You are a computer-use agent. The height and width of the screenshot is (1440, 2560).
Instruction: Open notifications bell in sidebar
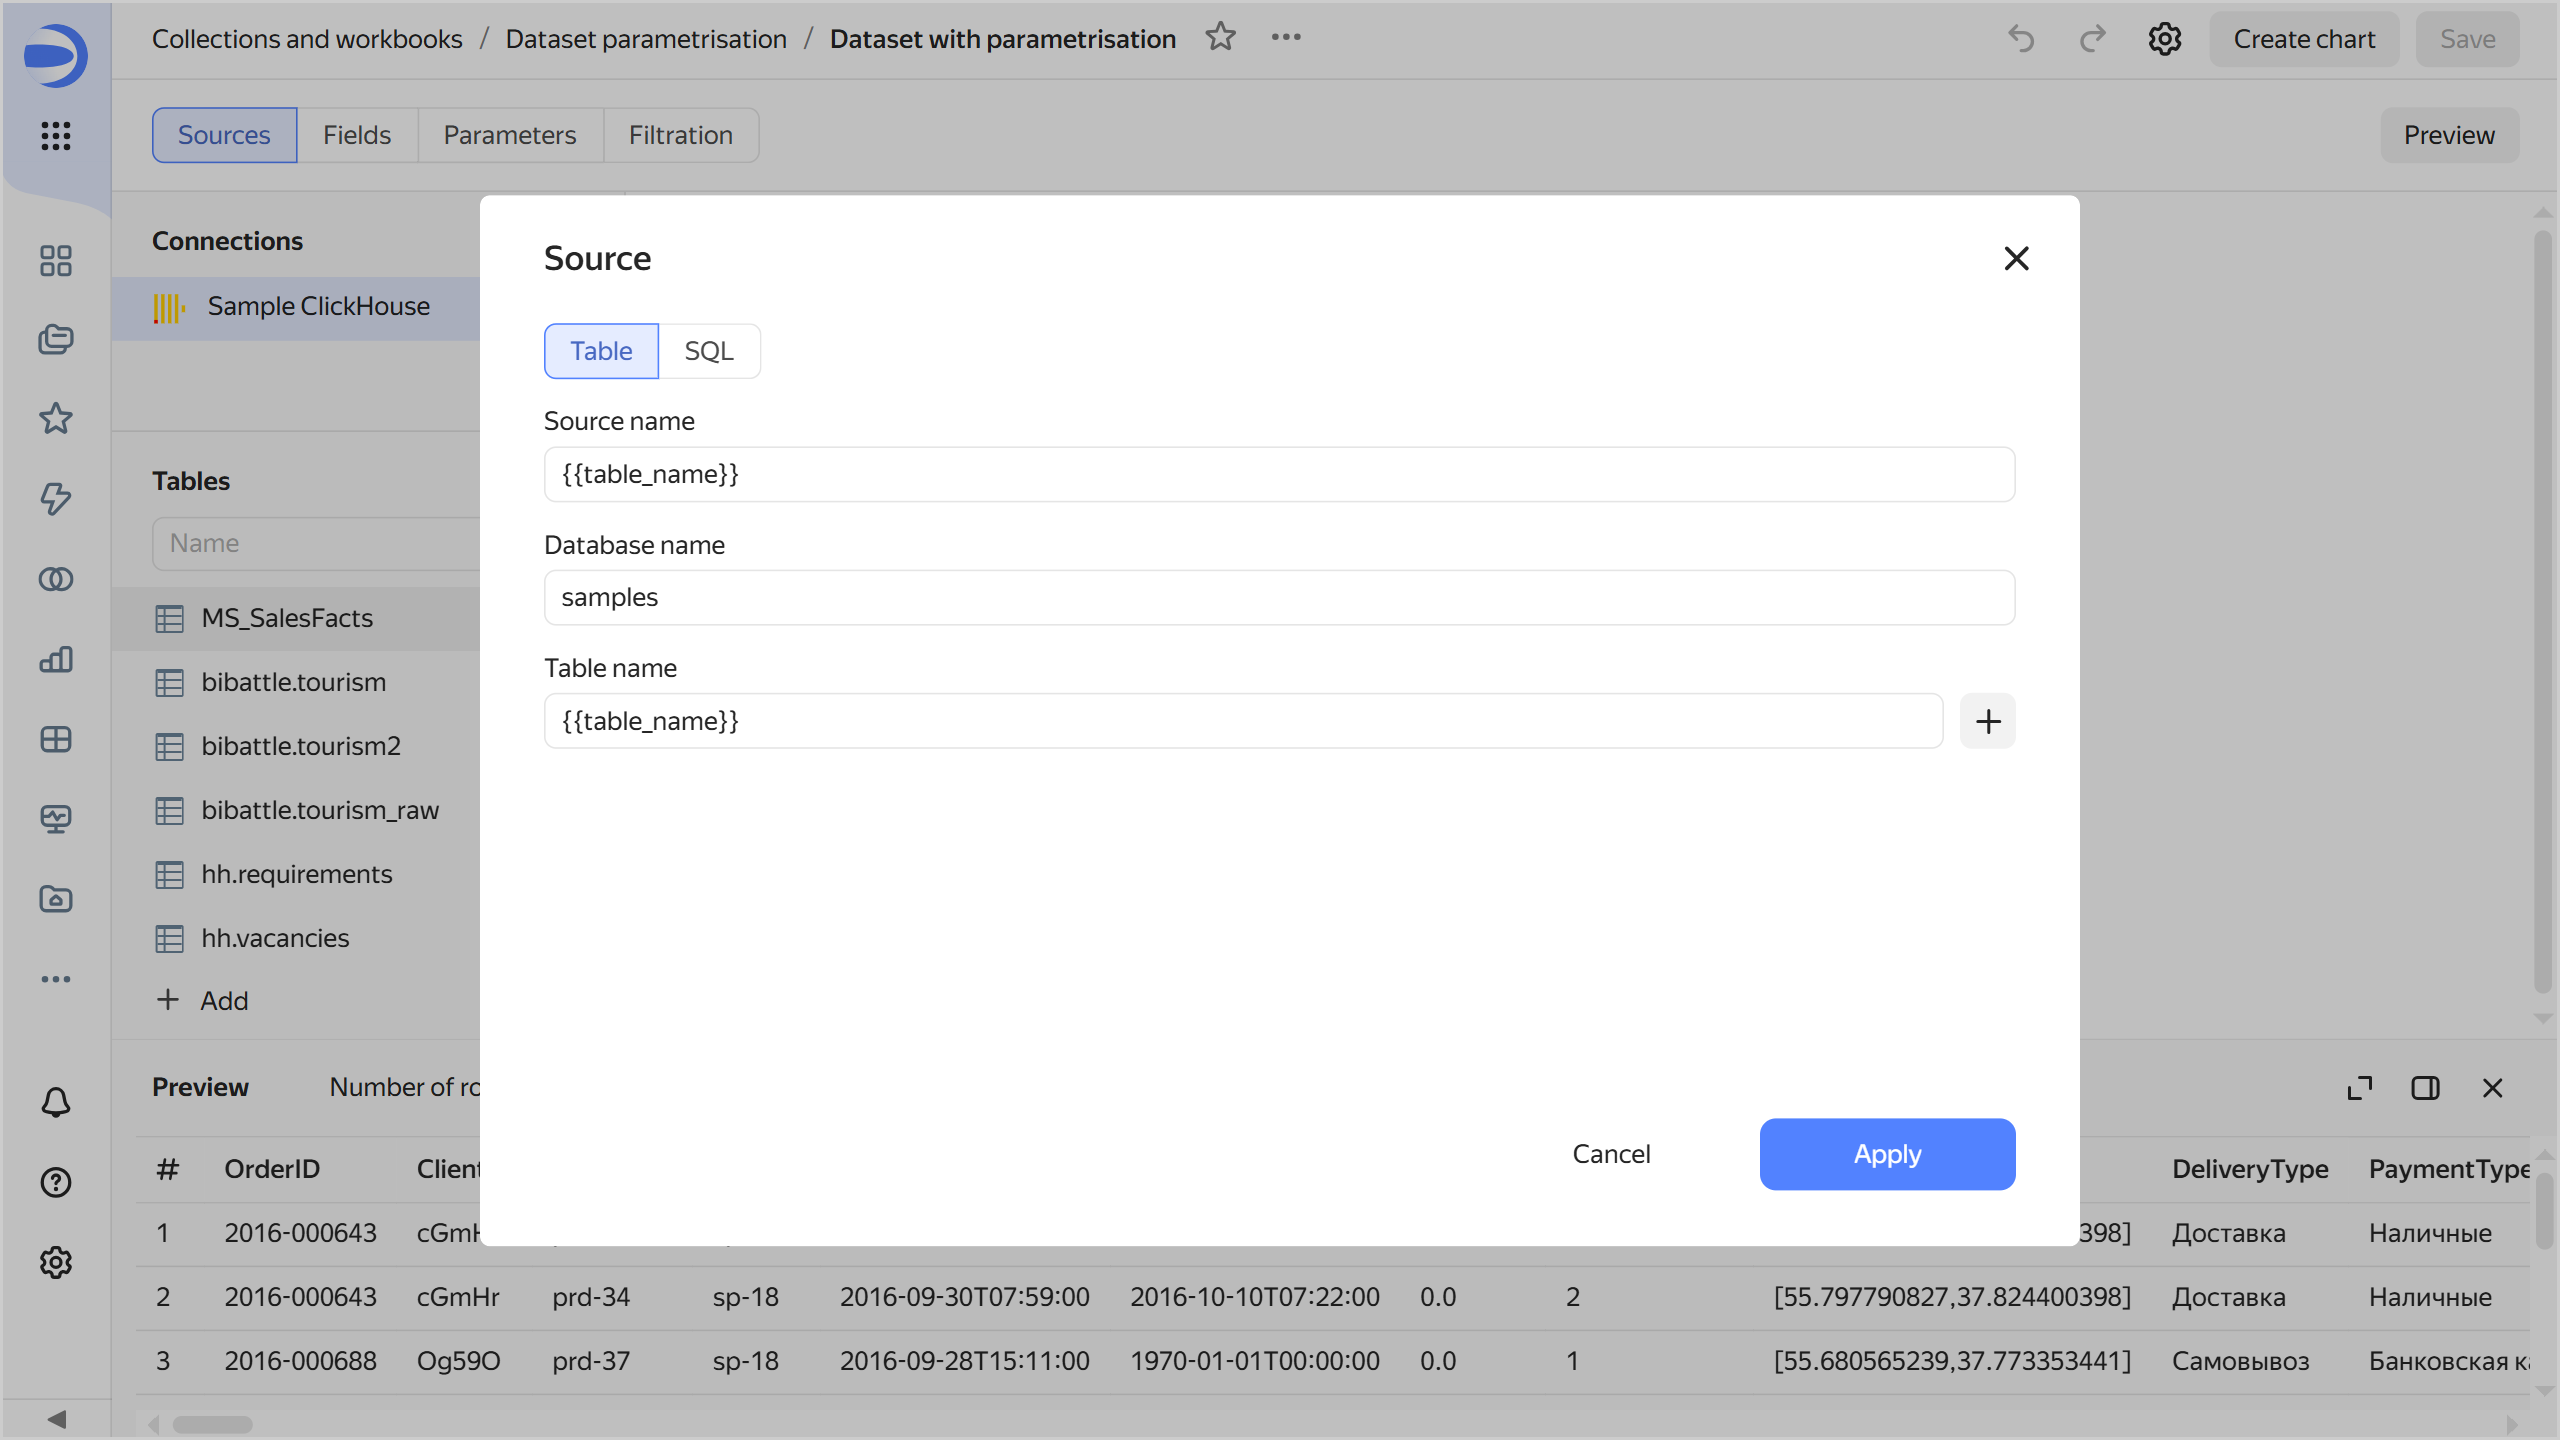click(56, 1102)
